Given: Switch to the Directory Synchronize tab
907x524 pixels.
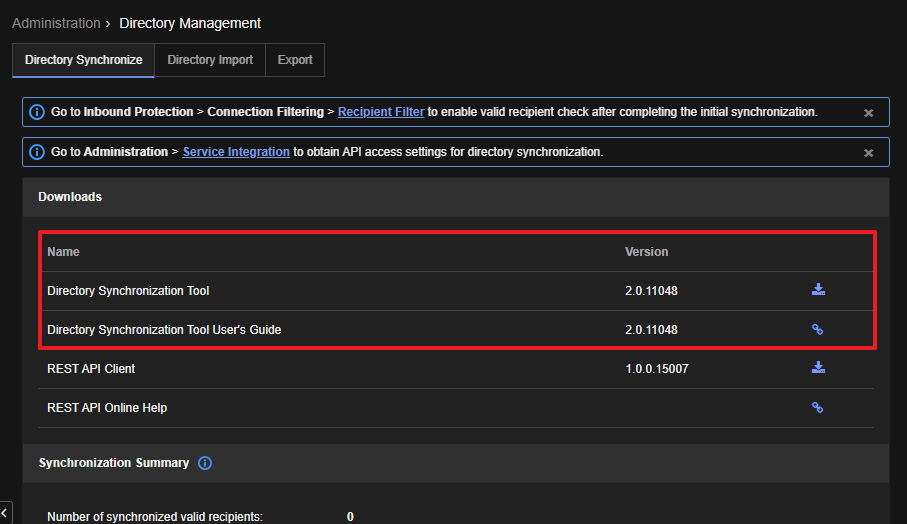Looking at the screenshot, I should point(83,60).
